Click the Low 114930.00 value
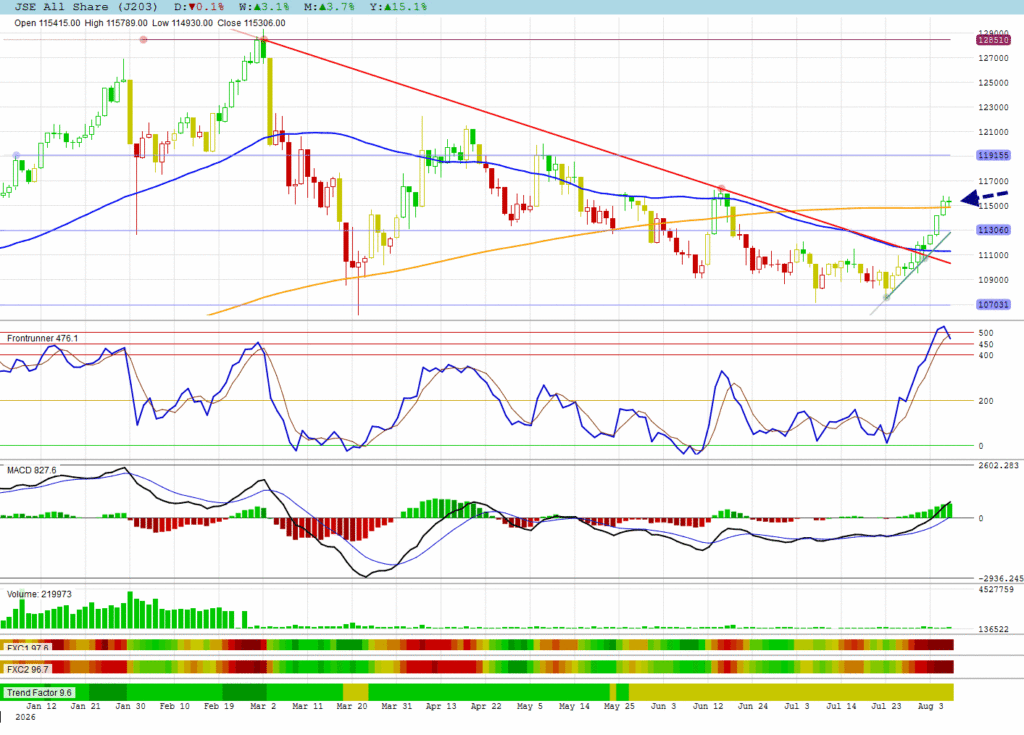Image resolution: width=1024 pixels, height=735 pixels. 182,23
